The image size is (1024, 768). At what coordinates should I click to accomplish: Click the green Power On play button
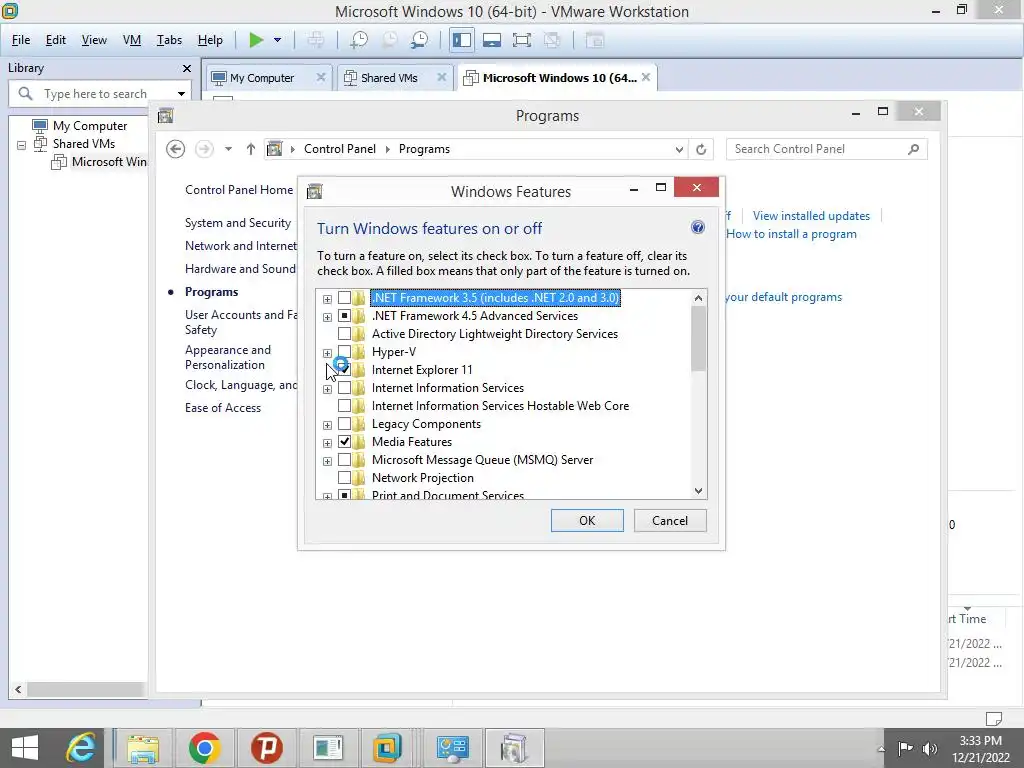[x=256, y=40]
